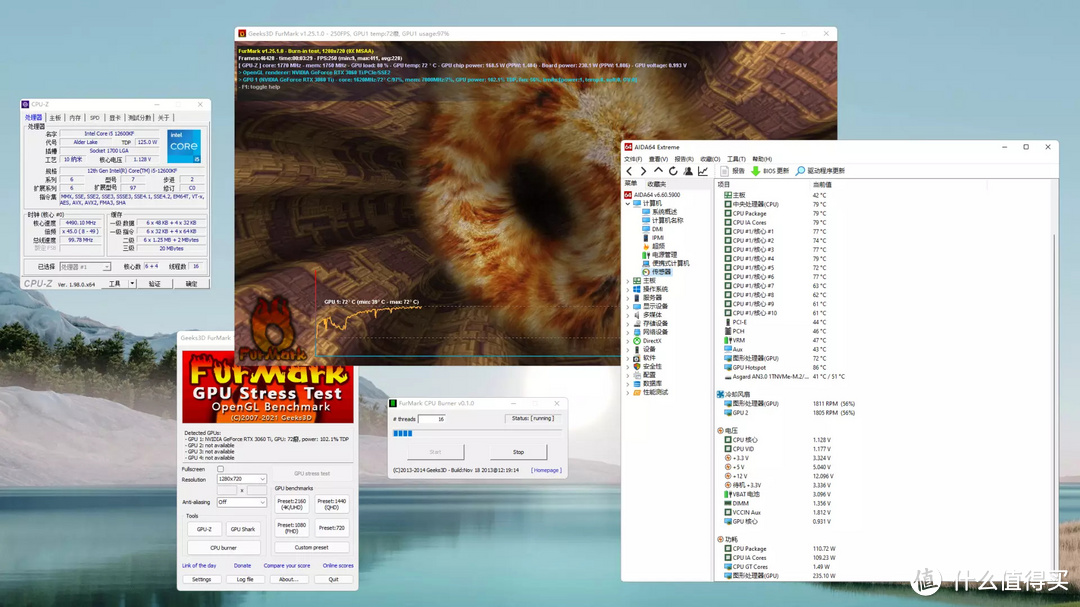1080x607 pixels.
Task: Click the user favorites icon in AIDA64 toolbar
Action: pos(688,171)
